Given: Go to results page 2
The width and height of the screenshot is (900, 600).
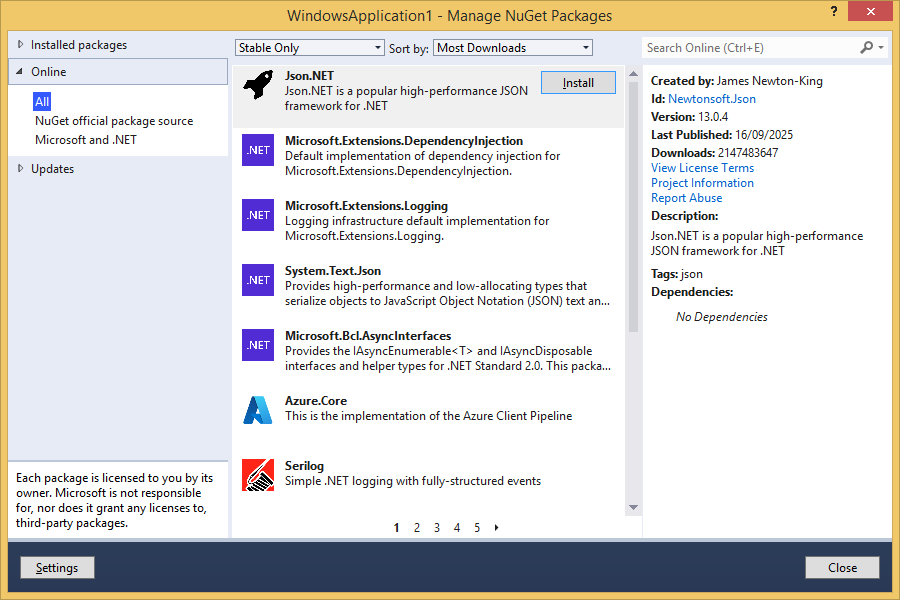Looking at the screenshot, I should pos(417,528).
